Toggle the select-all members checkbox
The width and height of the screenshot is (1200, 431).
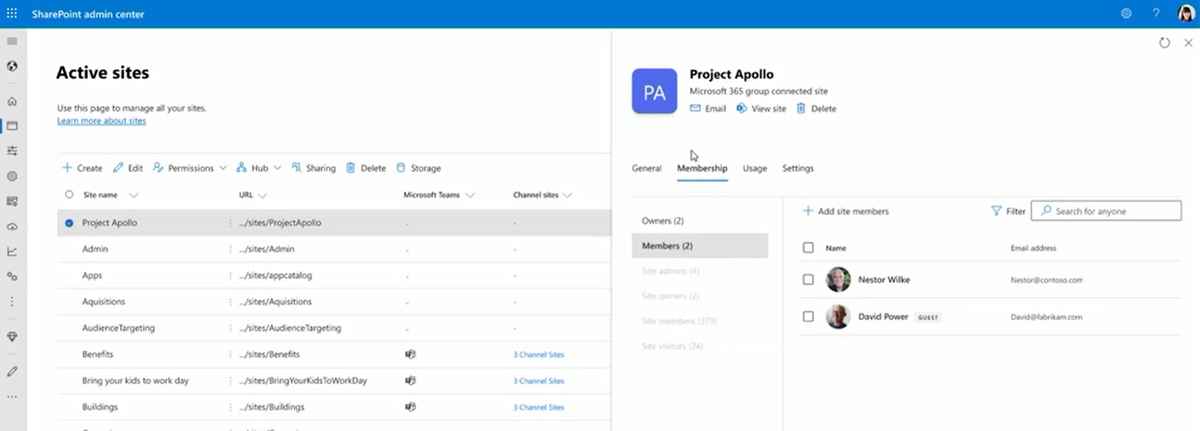808,247
